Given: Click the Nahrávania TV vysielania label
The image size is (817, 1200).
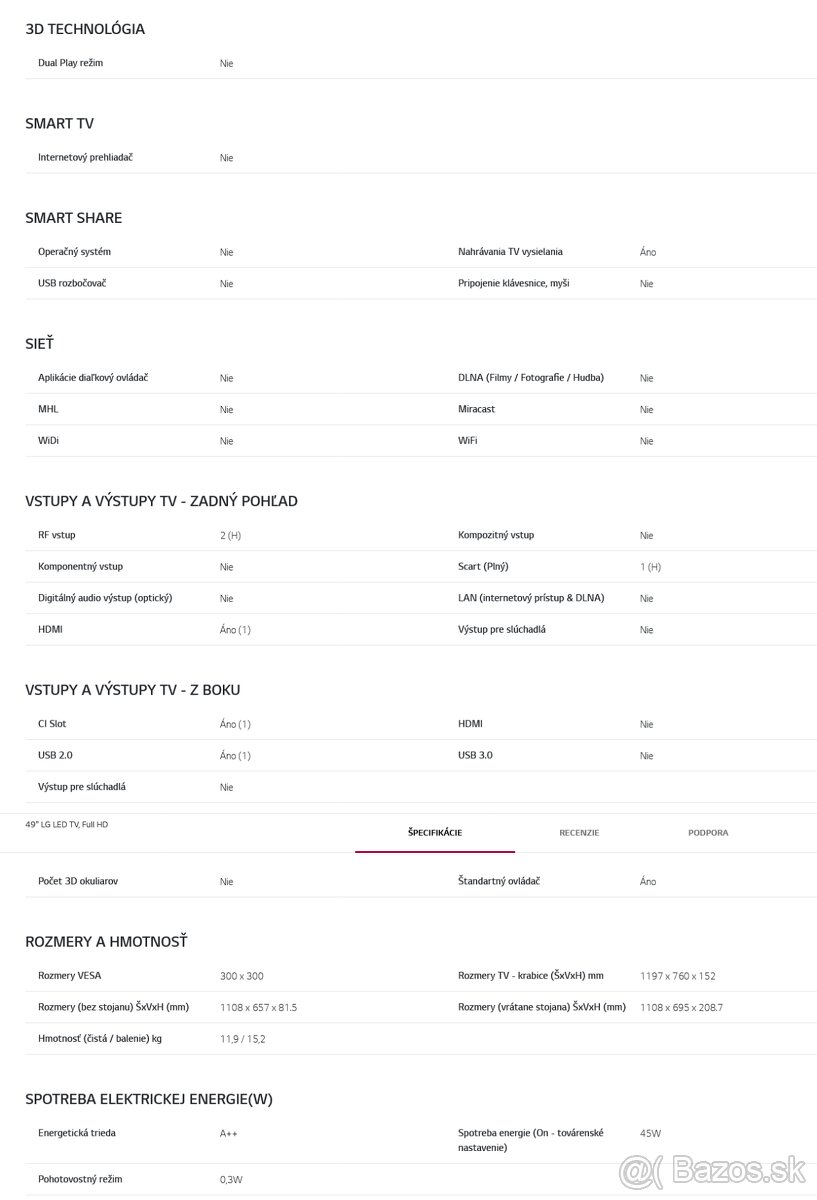Looking at the screenshot, I should pos(510,252).
